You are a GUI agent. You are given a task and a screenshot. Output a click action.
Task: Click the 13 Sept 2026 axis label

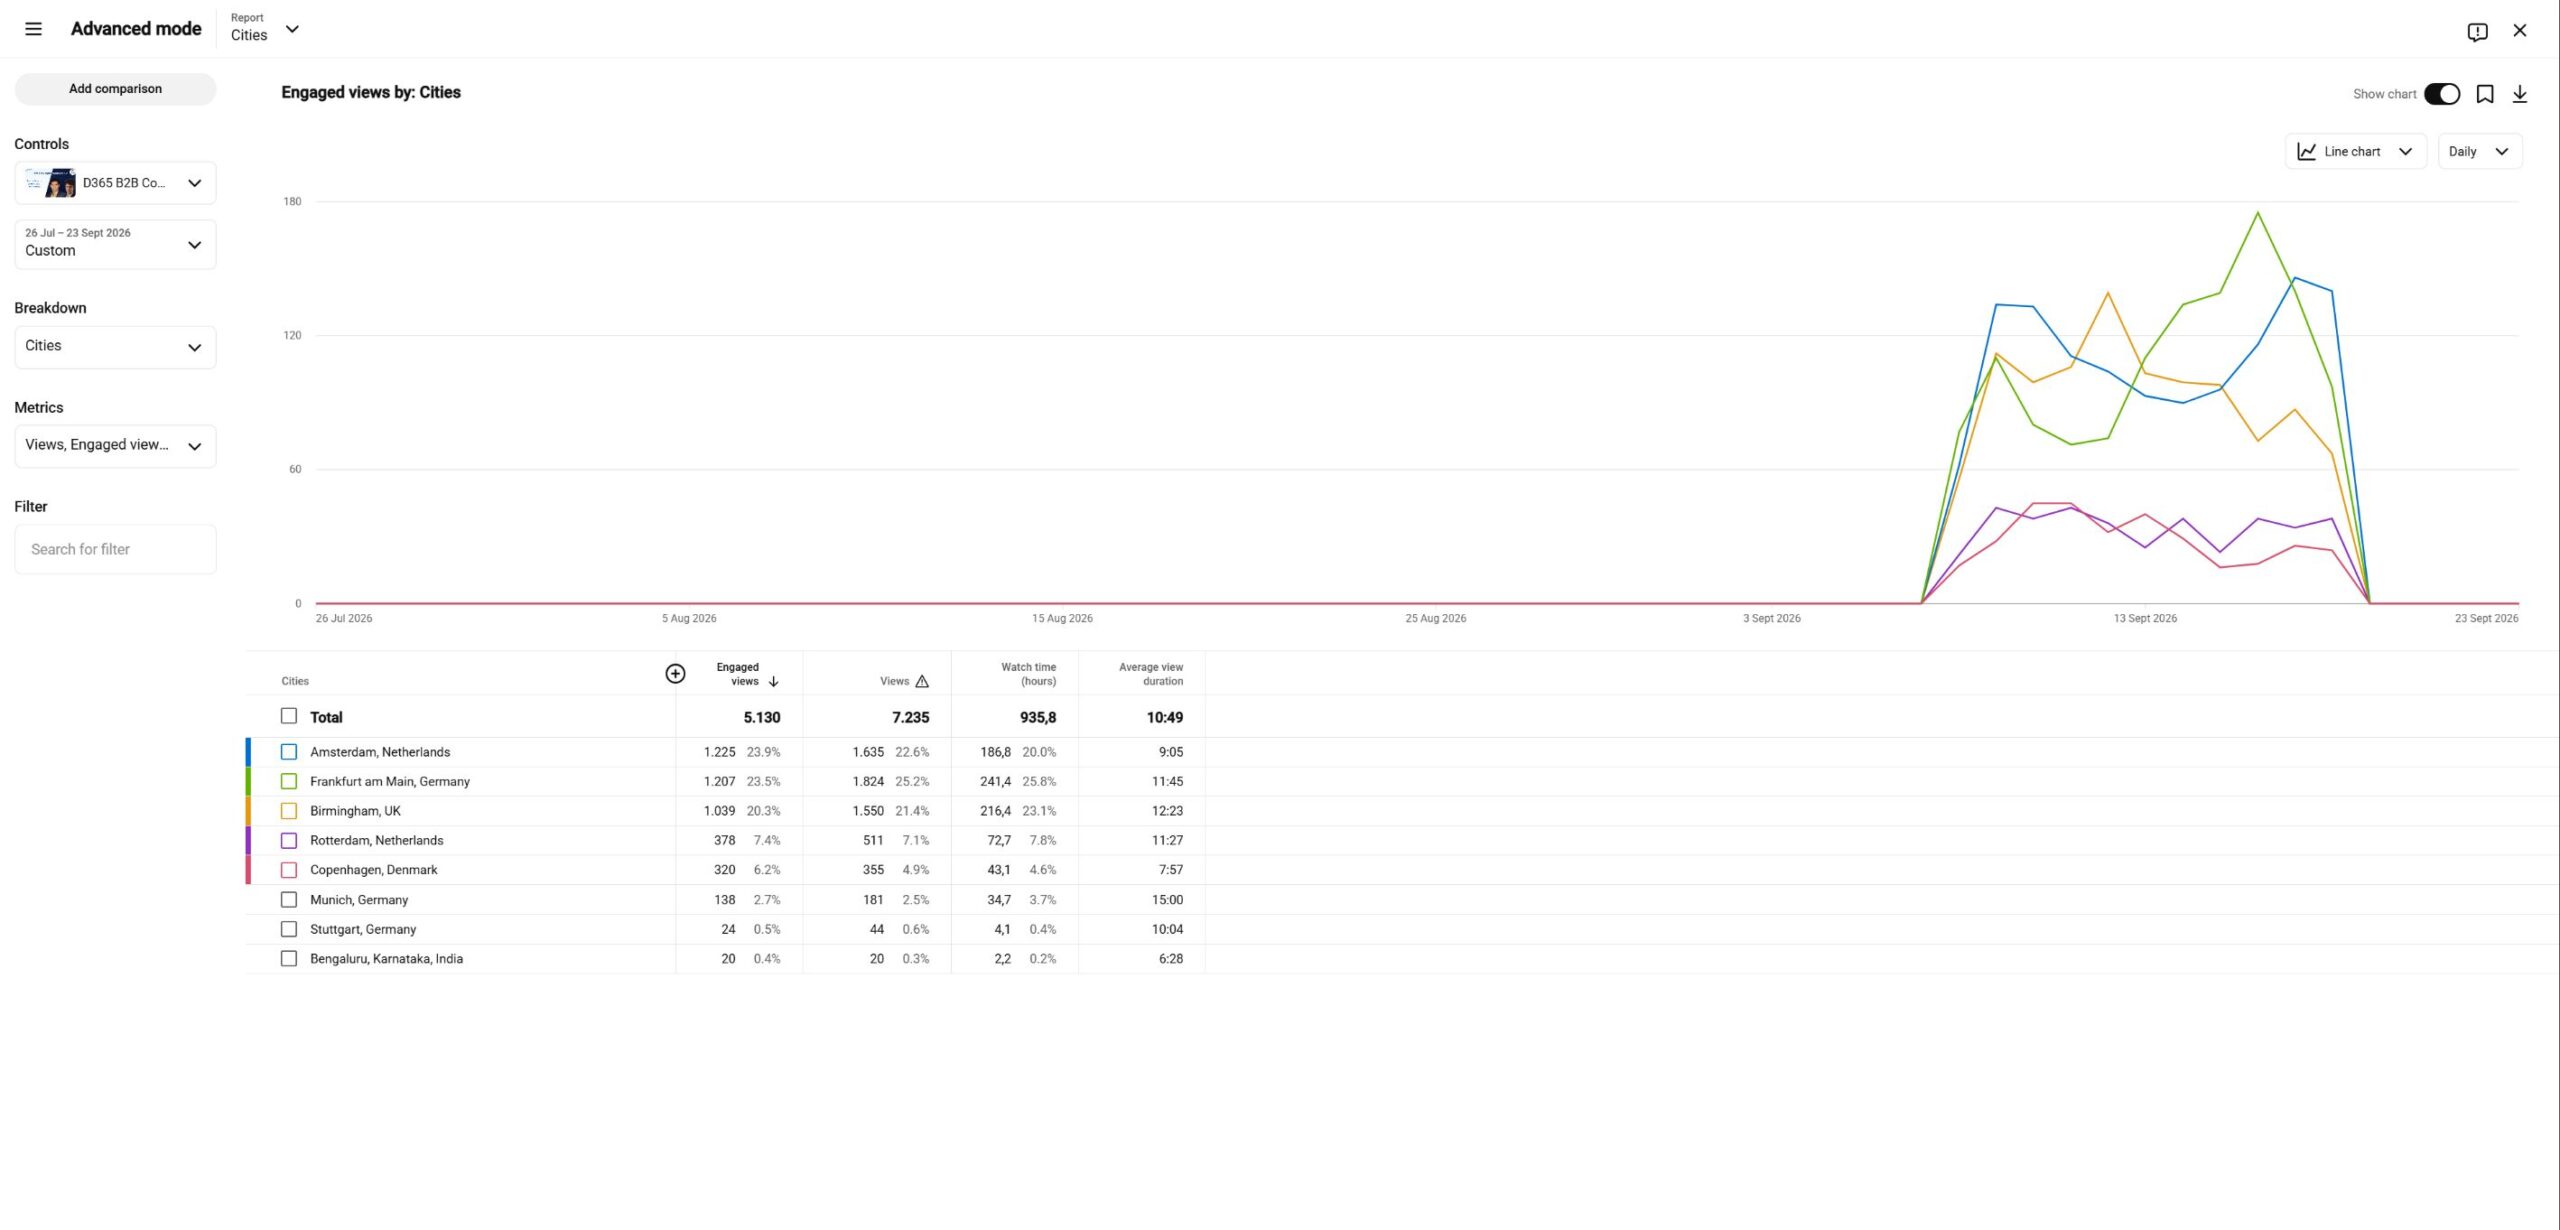(x=2145, y=618)
